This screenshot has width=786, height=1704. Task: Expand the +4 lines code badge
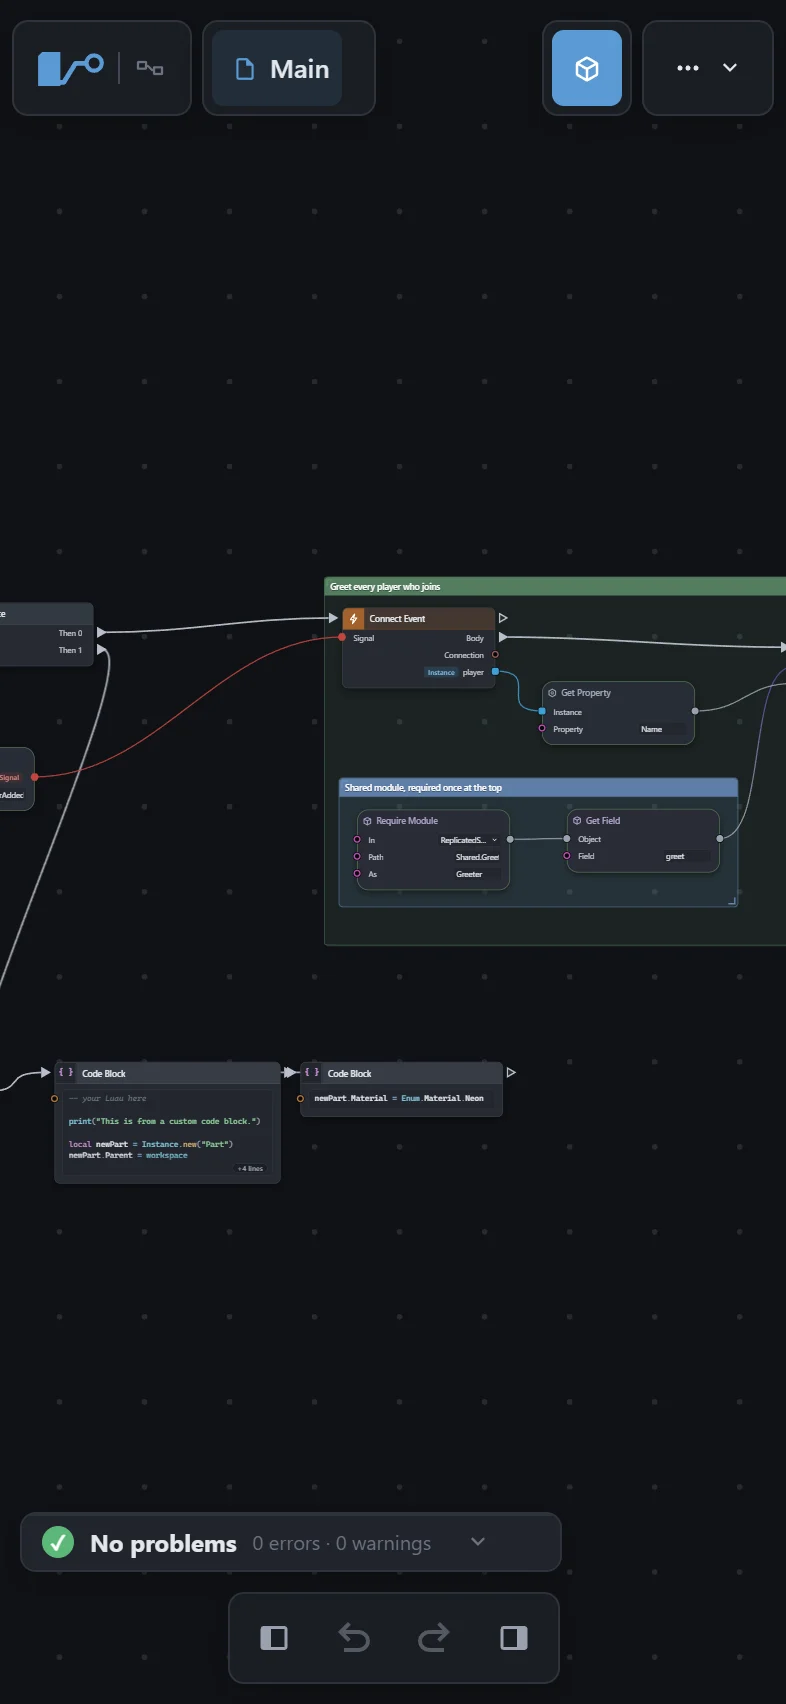tap(250, 1168)
